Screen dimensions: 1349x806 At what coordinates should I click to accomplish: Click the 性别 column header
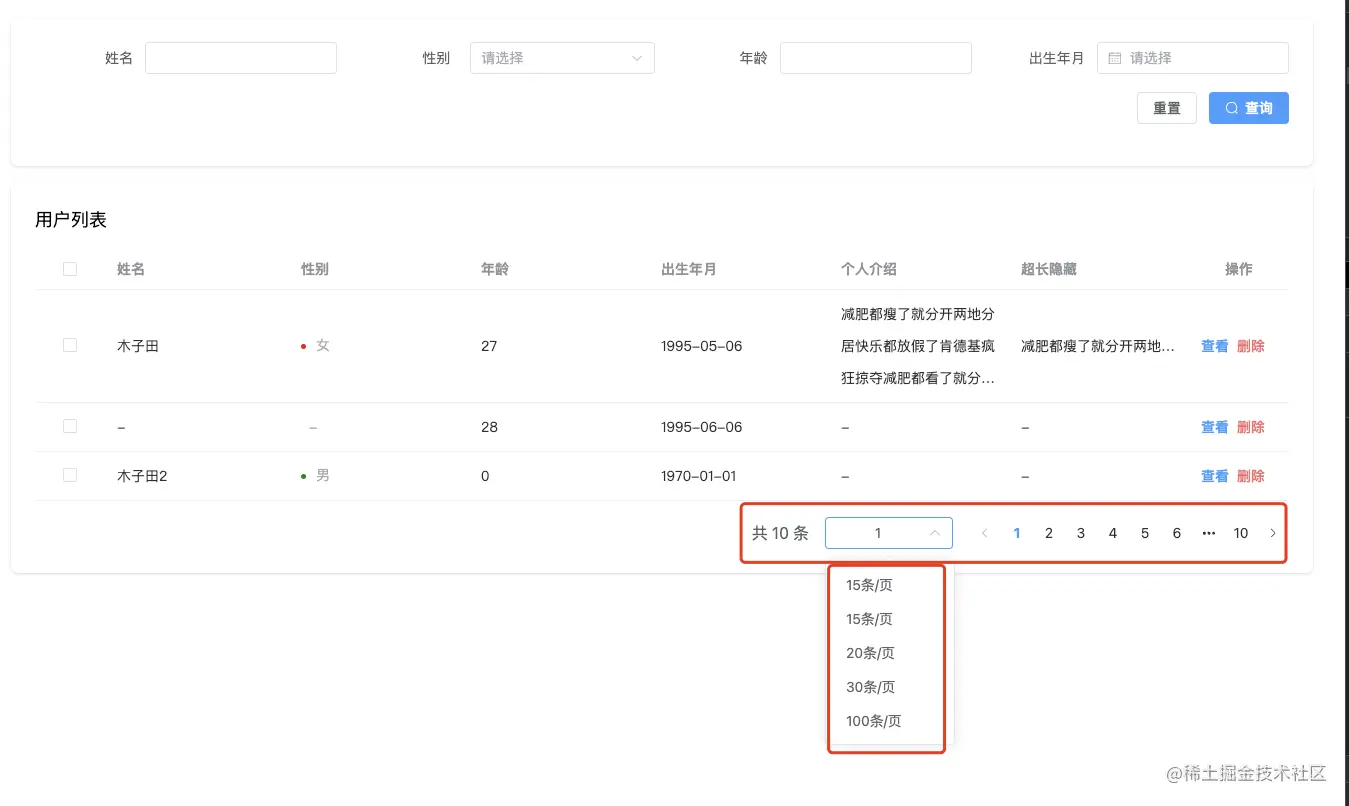click(x=315, y=269)
